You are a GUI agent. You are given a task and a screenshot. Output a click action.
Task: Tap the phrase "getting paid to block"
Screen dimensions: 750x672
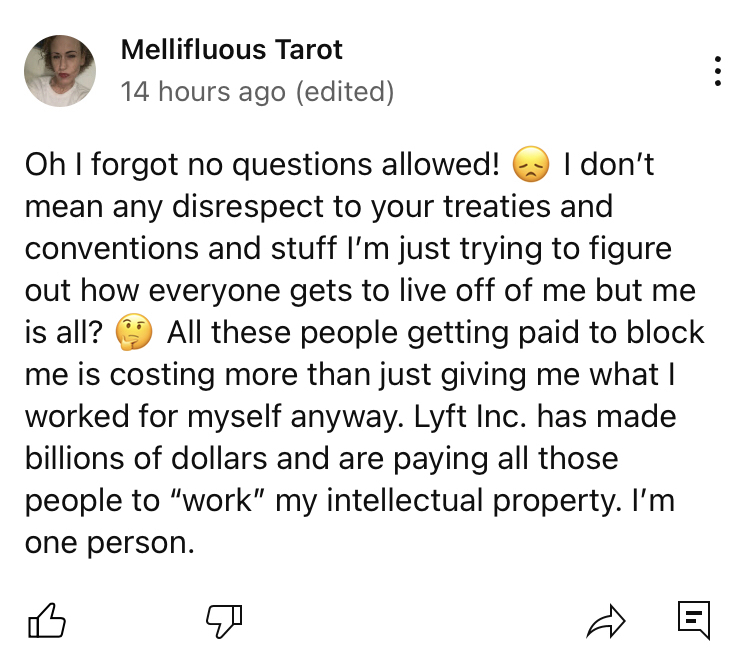point(568,333)
